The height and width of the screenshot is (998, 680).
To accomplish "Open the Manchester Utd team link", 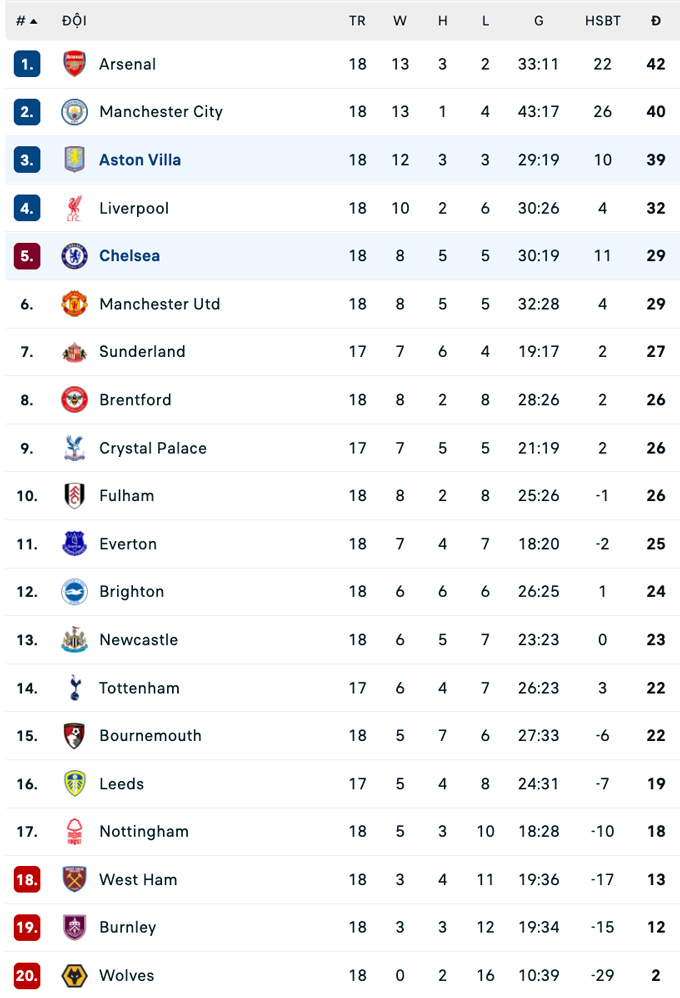I will (x=159, y=304).
